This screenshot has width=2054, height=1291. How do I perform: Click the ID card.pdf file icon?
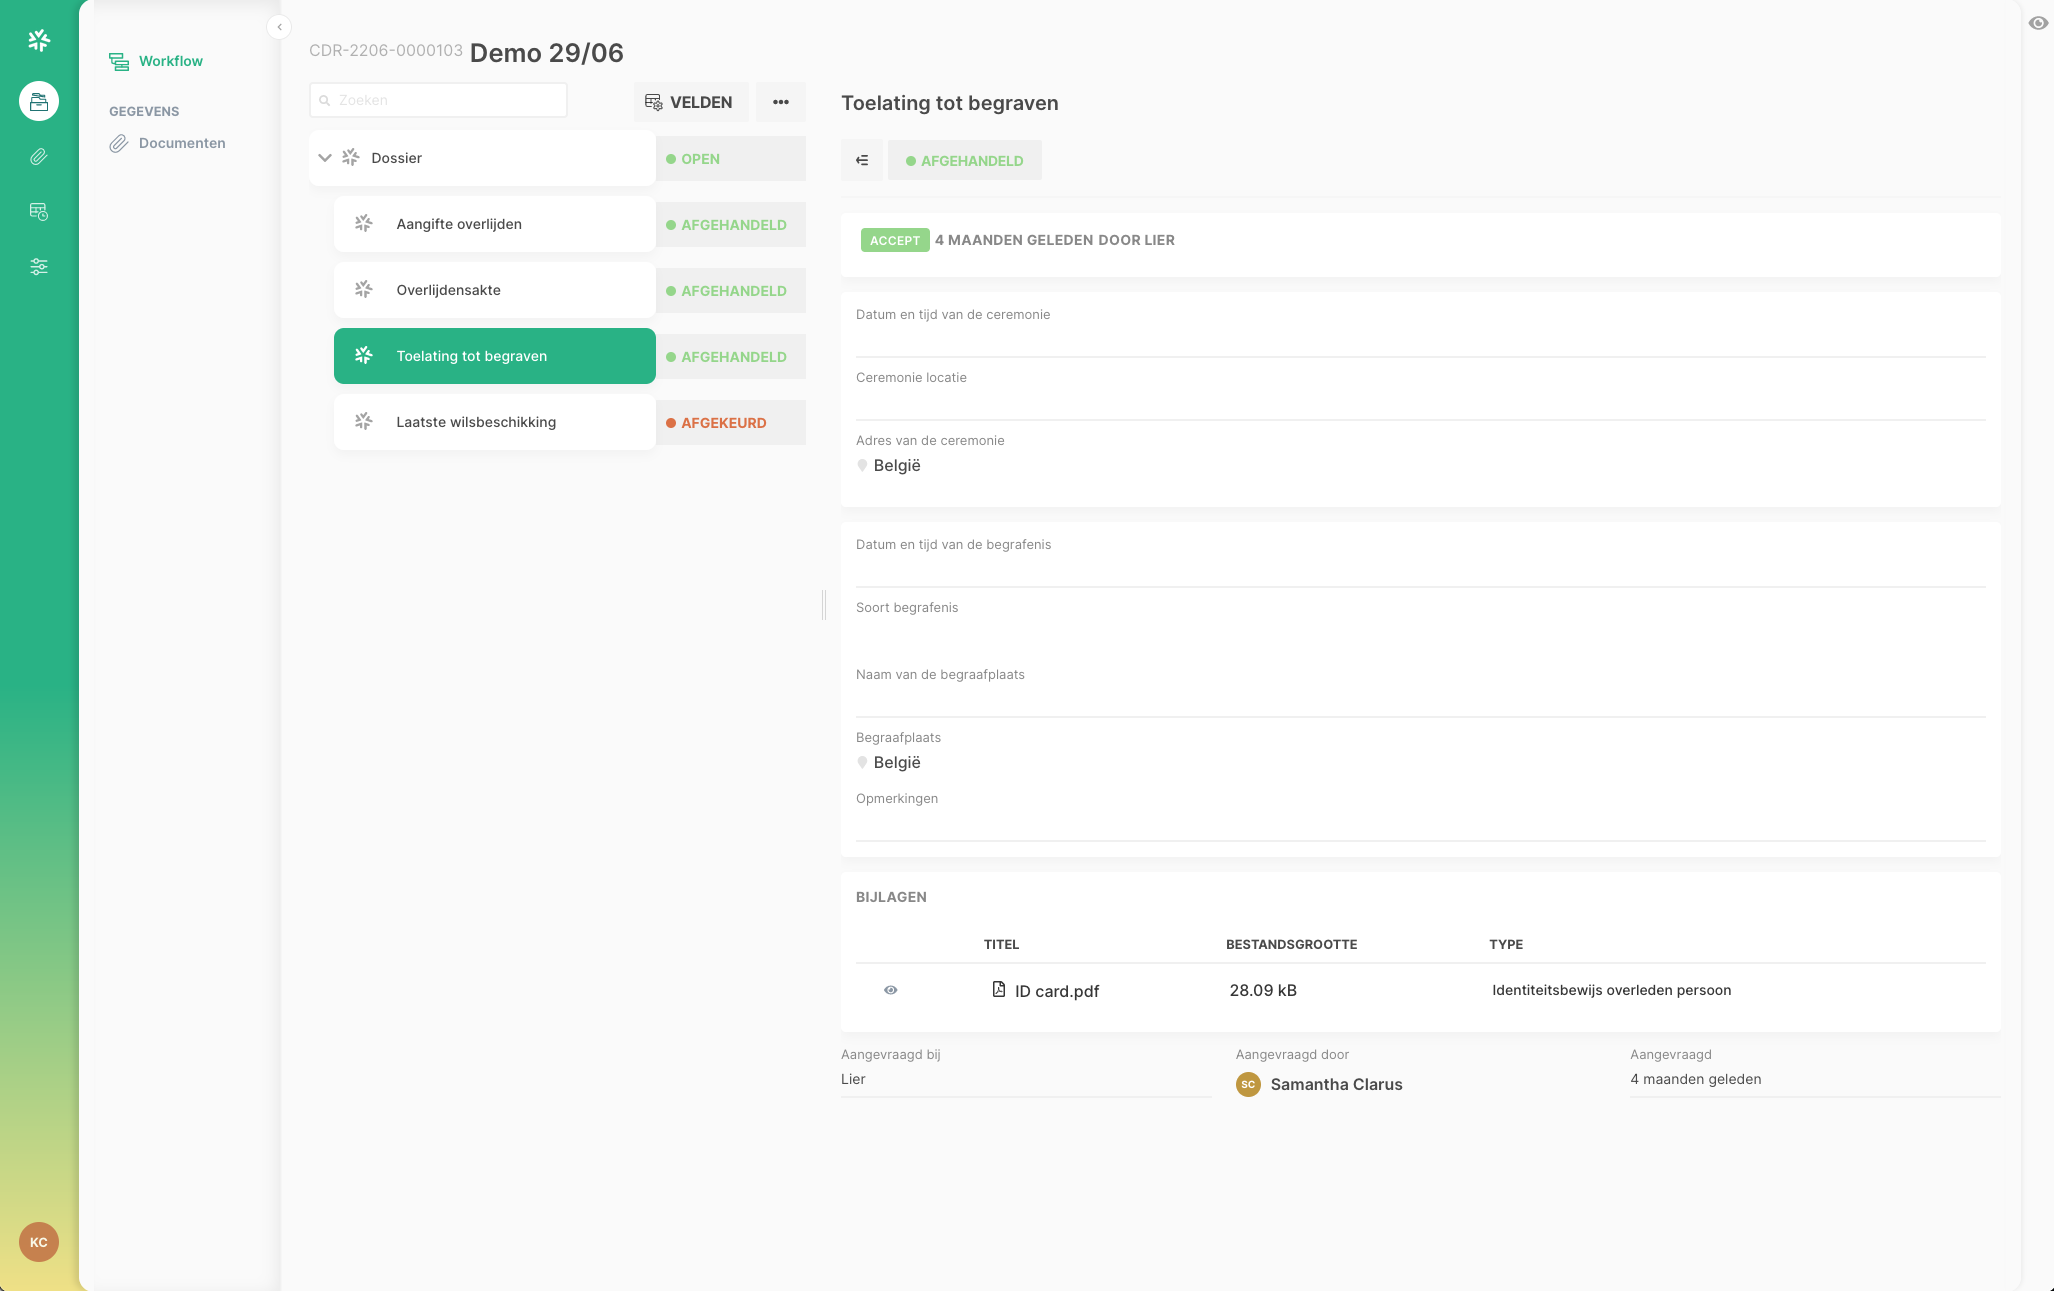tap(998, 990)
